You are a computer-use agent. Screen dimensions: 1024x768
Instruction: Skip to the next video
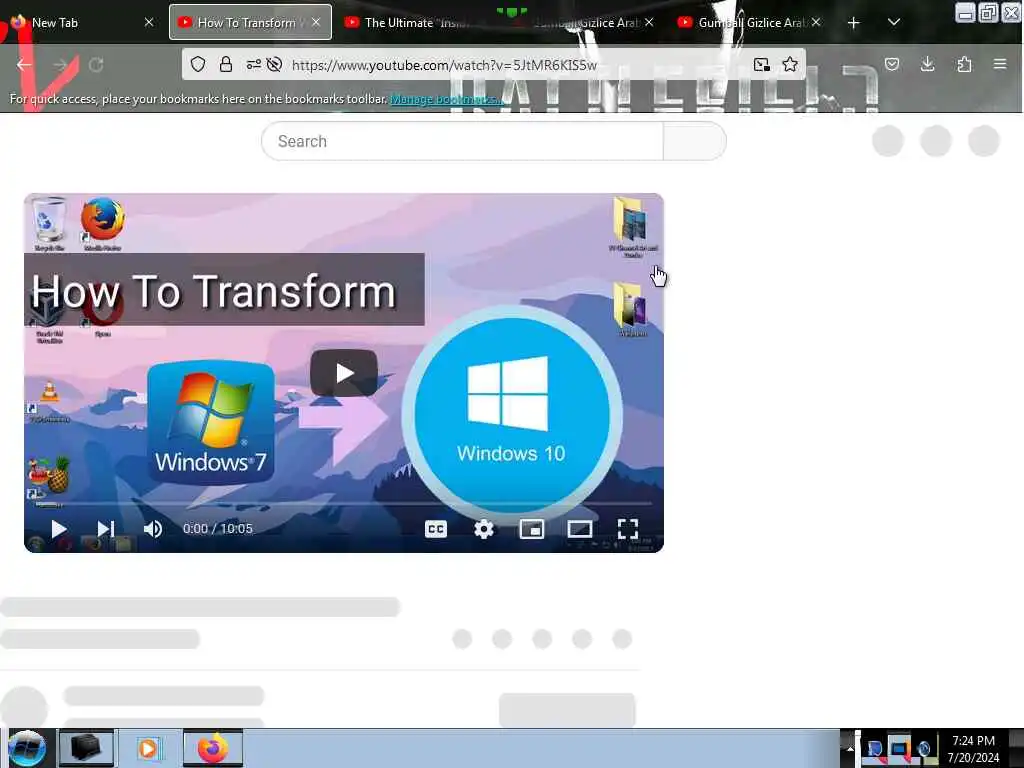click(x=106, y=528)
